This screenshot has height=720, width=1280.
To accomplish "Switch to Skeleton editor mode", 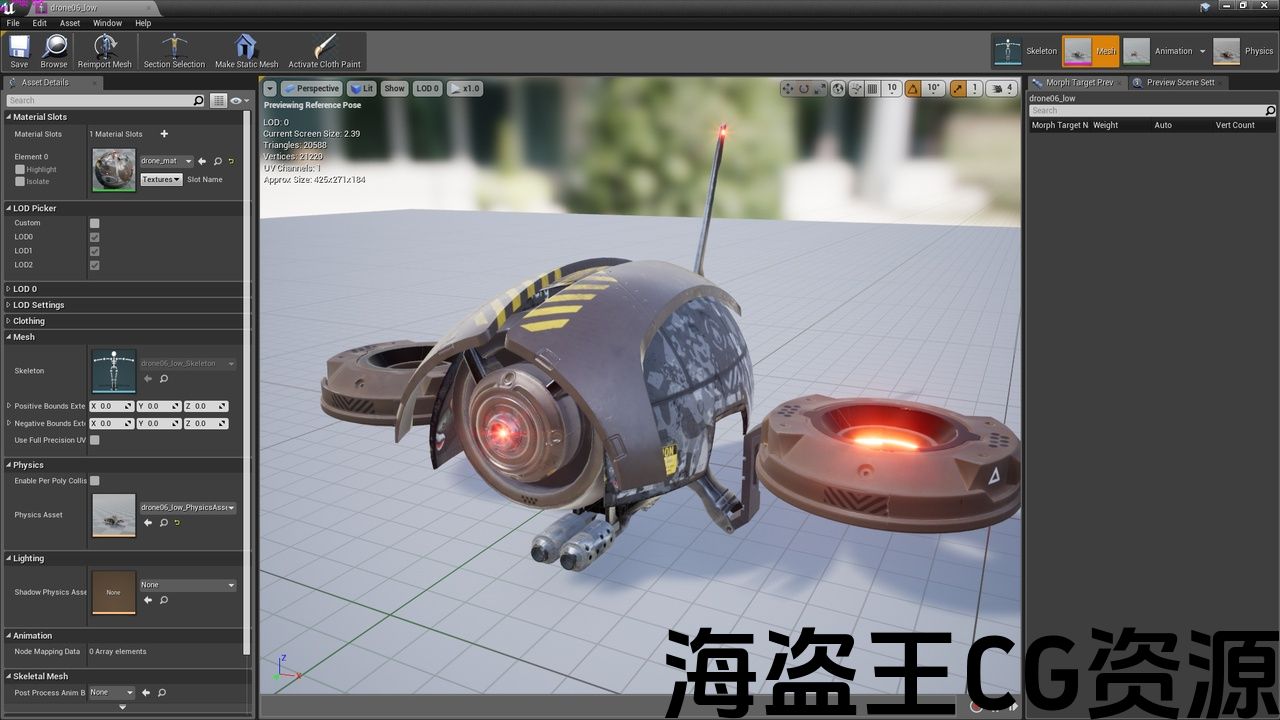I will pos(1026,51).
